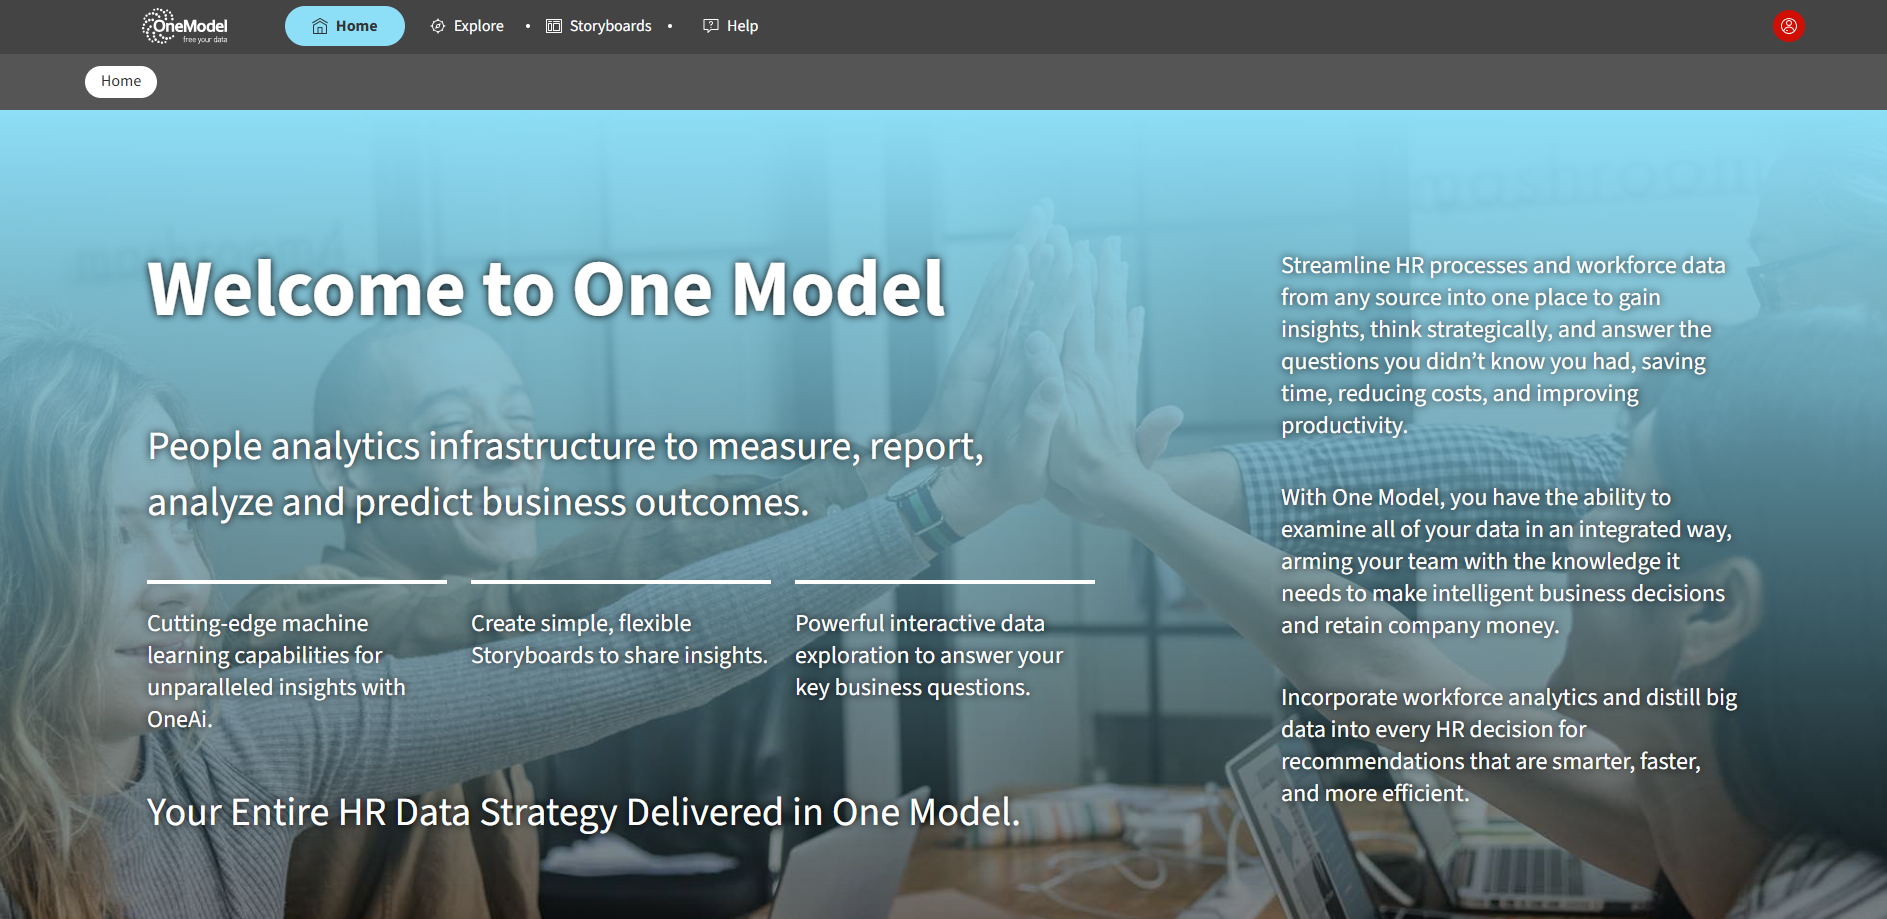This screenshot has width=1887, height=919.
Task: Click the "Create simple, flexible Storyboards" feature text
Action: click(x=619, y=639)
